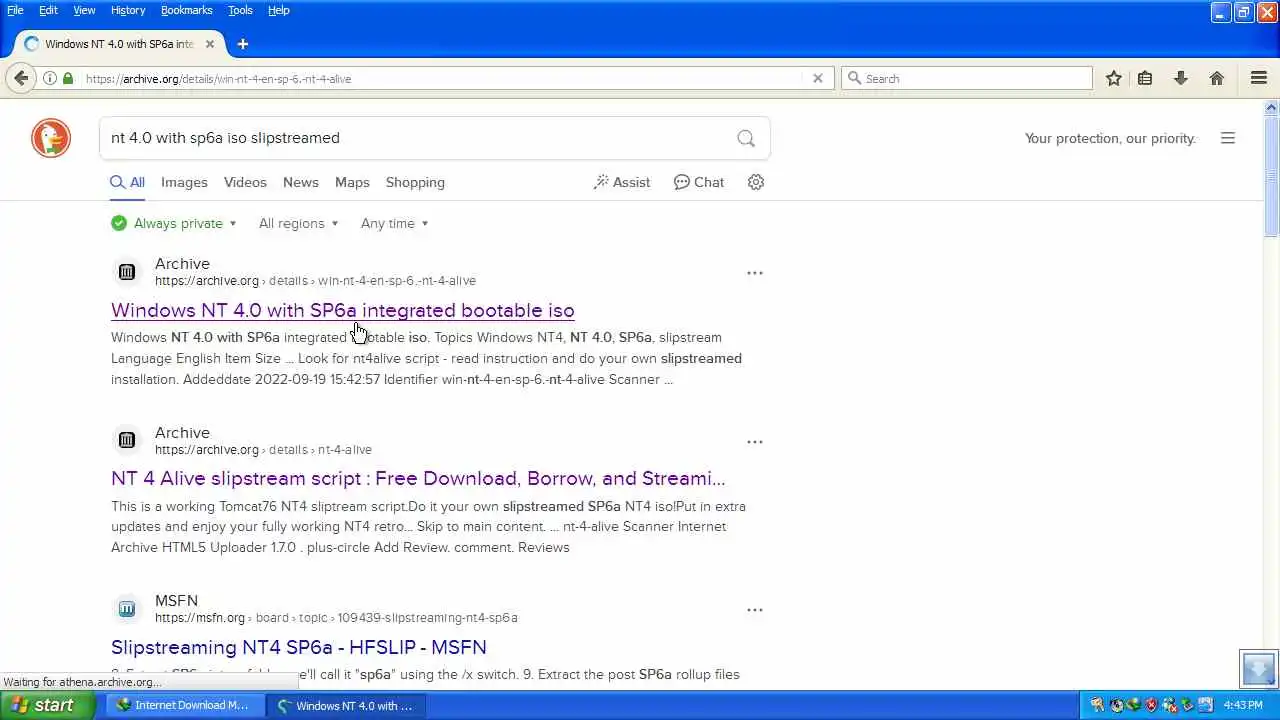This screenshot has height=720, width=1280.
Task: Open downloads arrow in toolbar
Action: (x=1181, y=78)
